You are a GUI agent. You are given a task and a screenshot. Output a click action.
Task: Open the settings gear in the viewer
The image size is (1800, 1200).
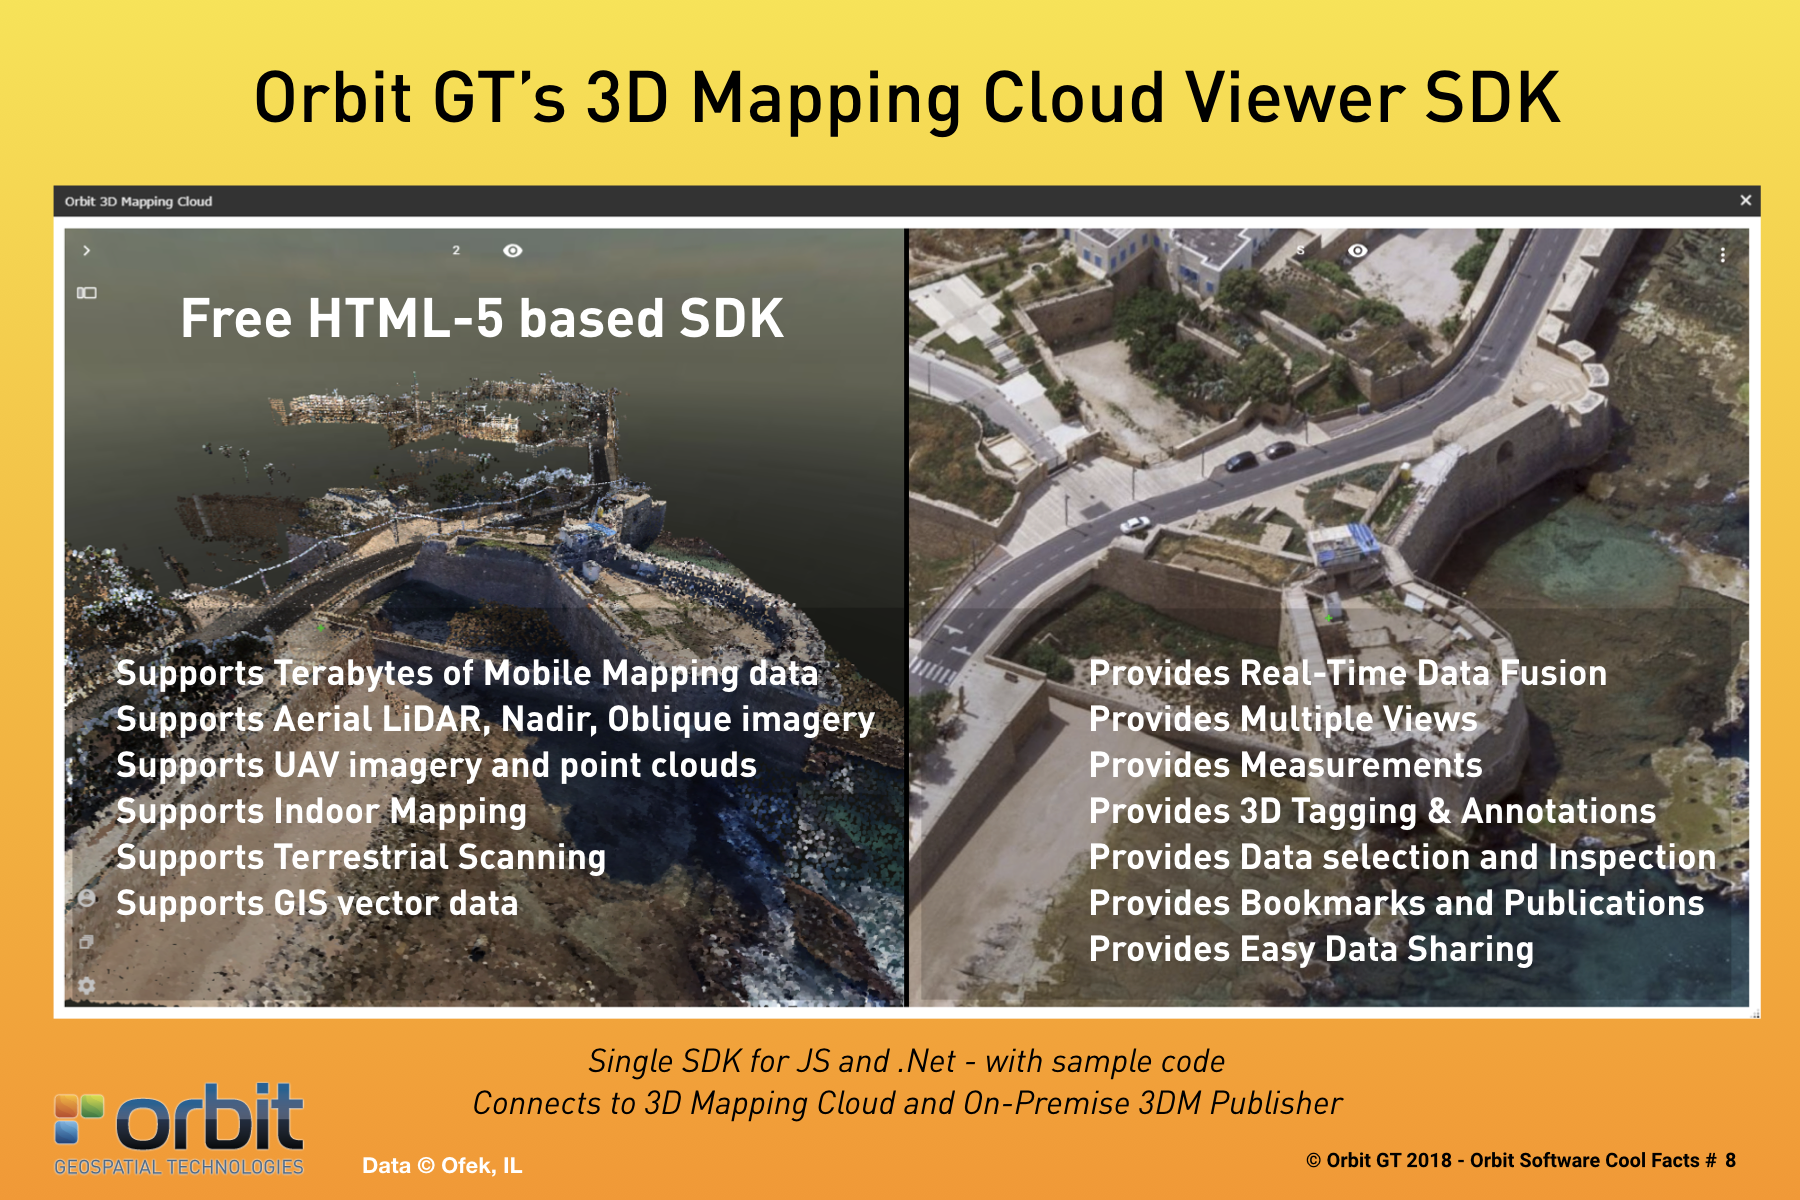pos(87,985)
